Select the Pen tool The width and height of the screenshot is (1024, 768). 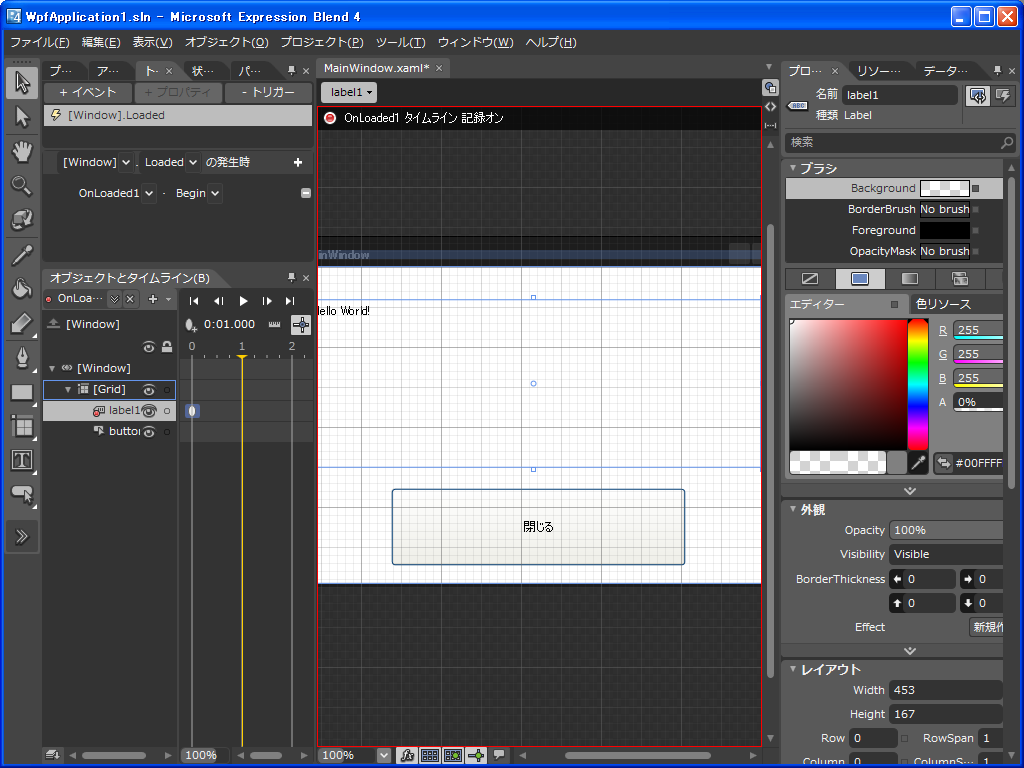point(22,357)
